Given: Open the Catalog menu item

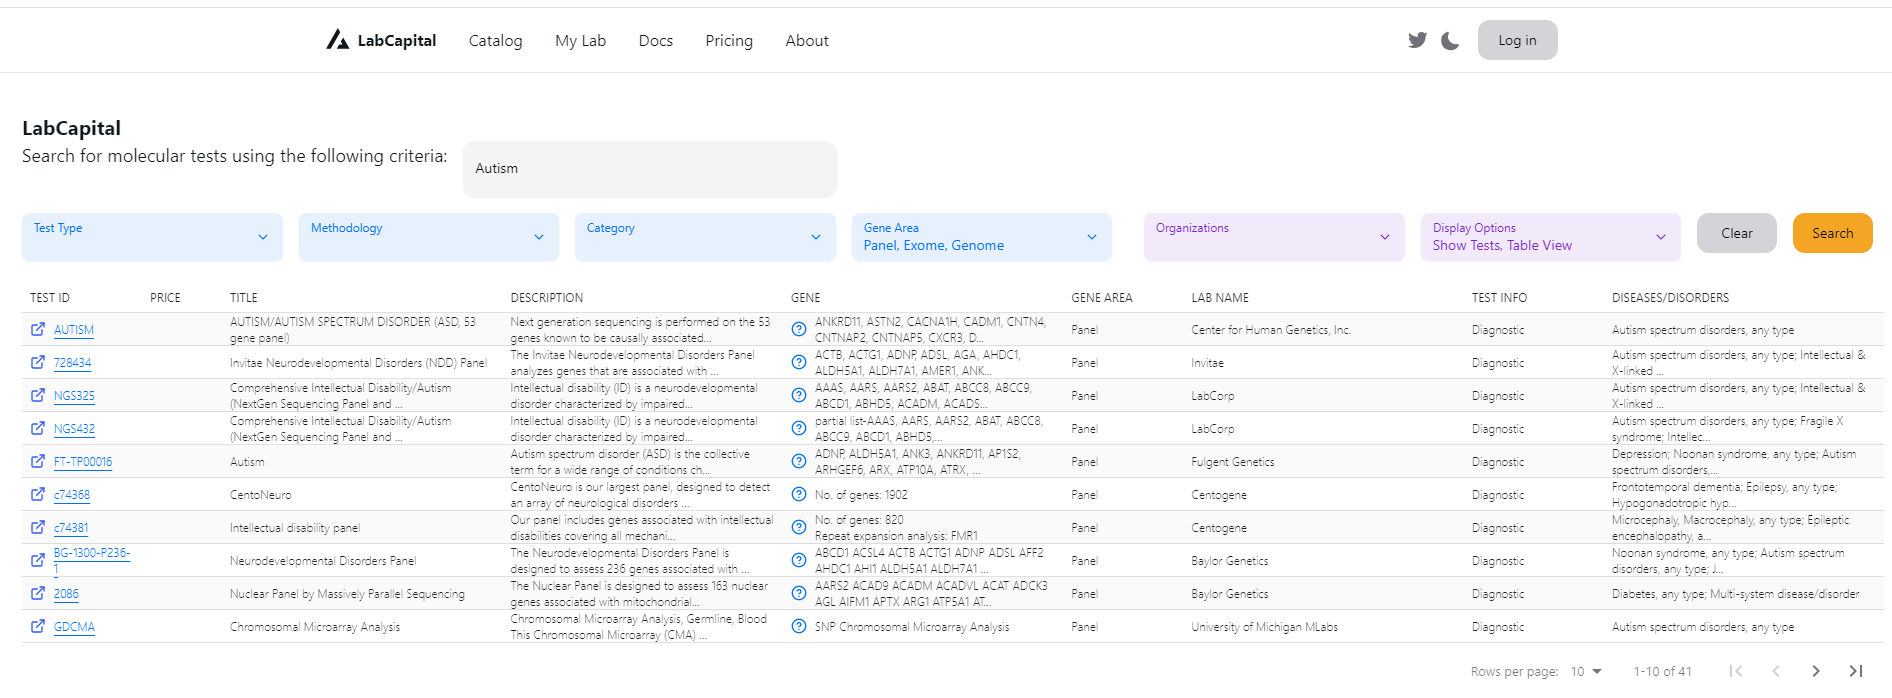Looking at the screenshot, I should [496, 40].
